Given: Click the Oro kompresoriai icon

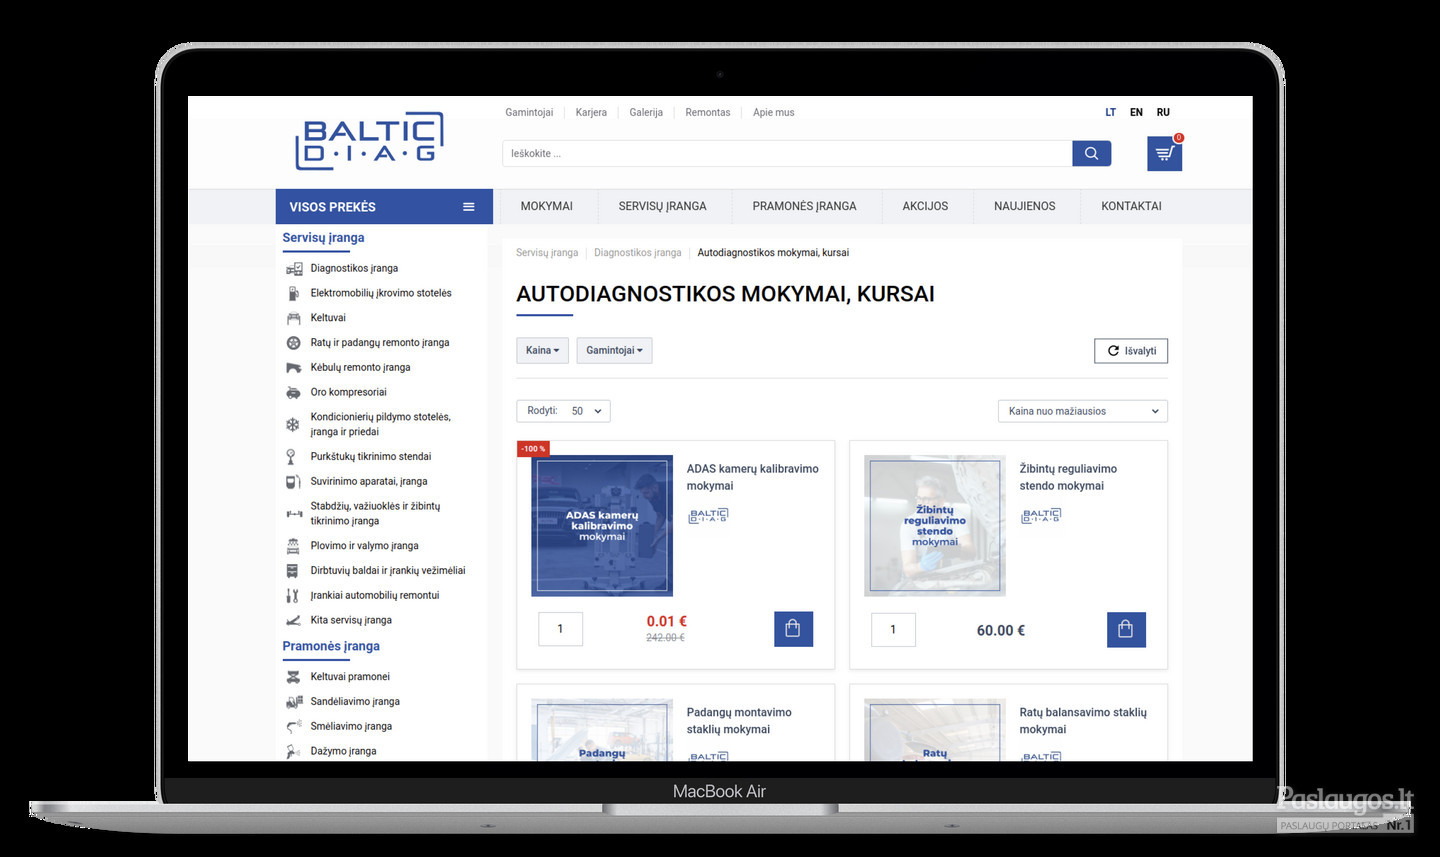Looking at the screenshot, I should click(x=293, y=393).
